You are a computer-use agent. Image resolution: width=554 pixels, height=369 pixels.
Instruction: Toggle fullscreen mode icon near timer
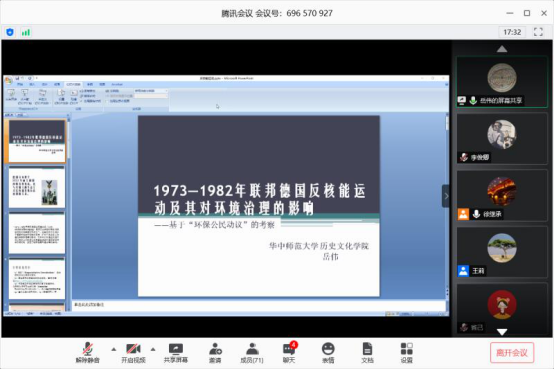coord(538,32)
